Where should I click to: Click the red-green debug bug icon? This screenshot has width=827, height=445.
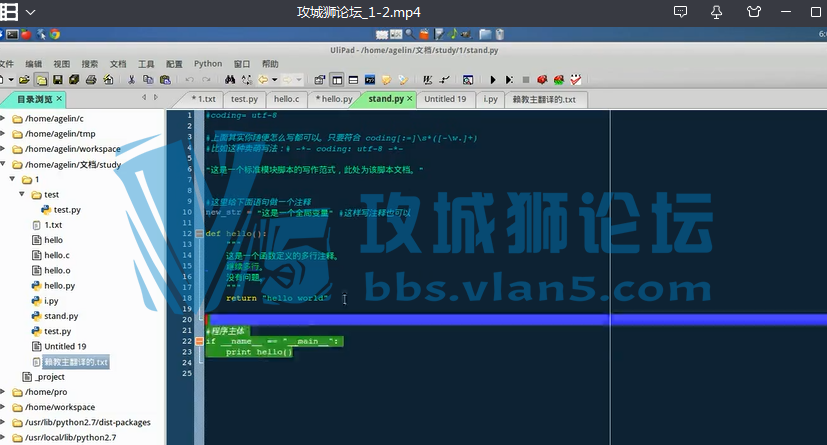point(559,80)
